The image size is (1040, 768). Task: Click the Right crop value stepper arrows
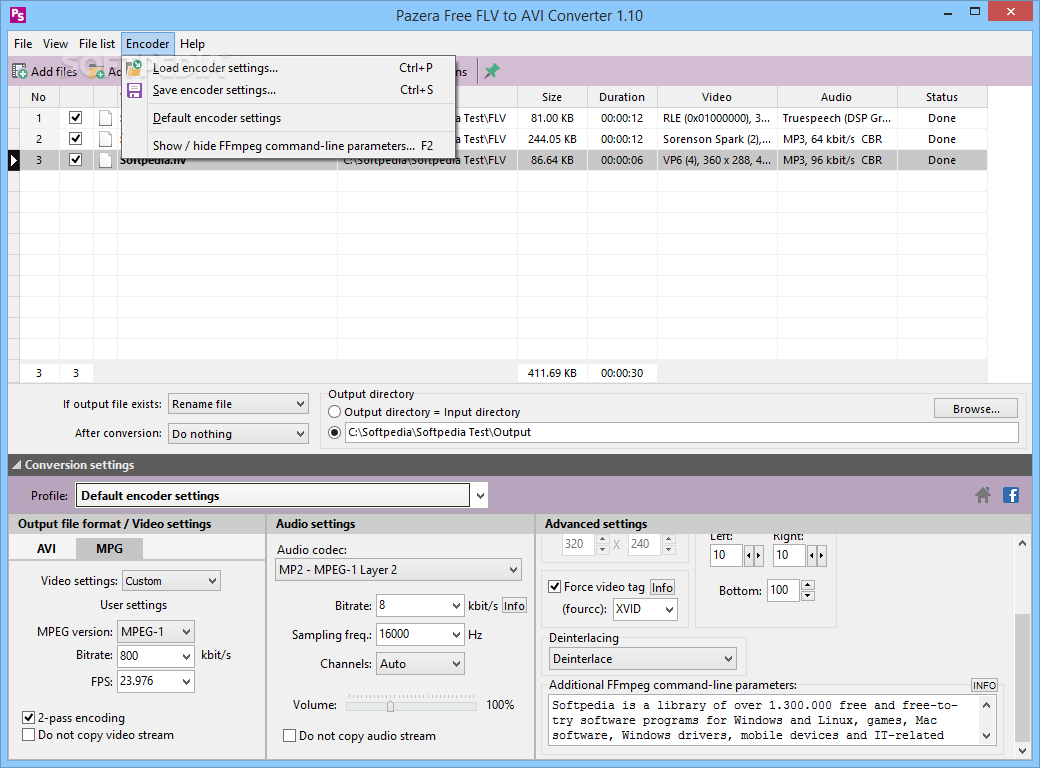point(816,555)
